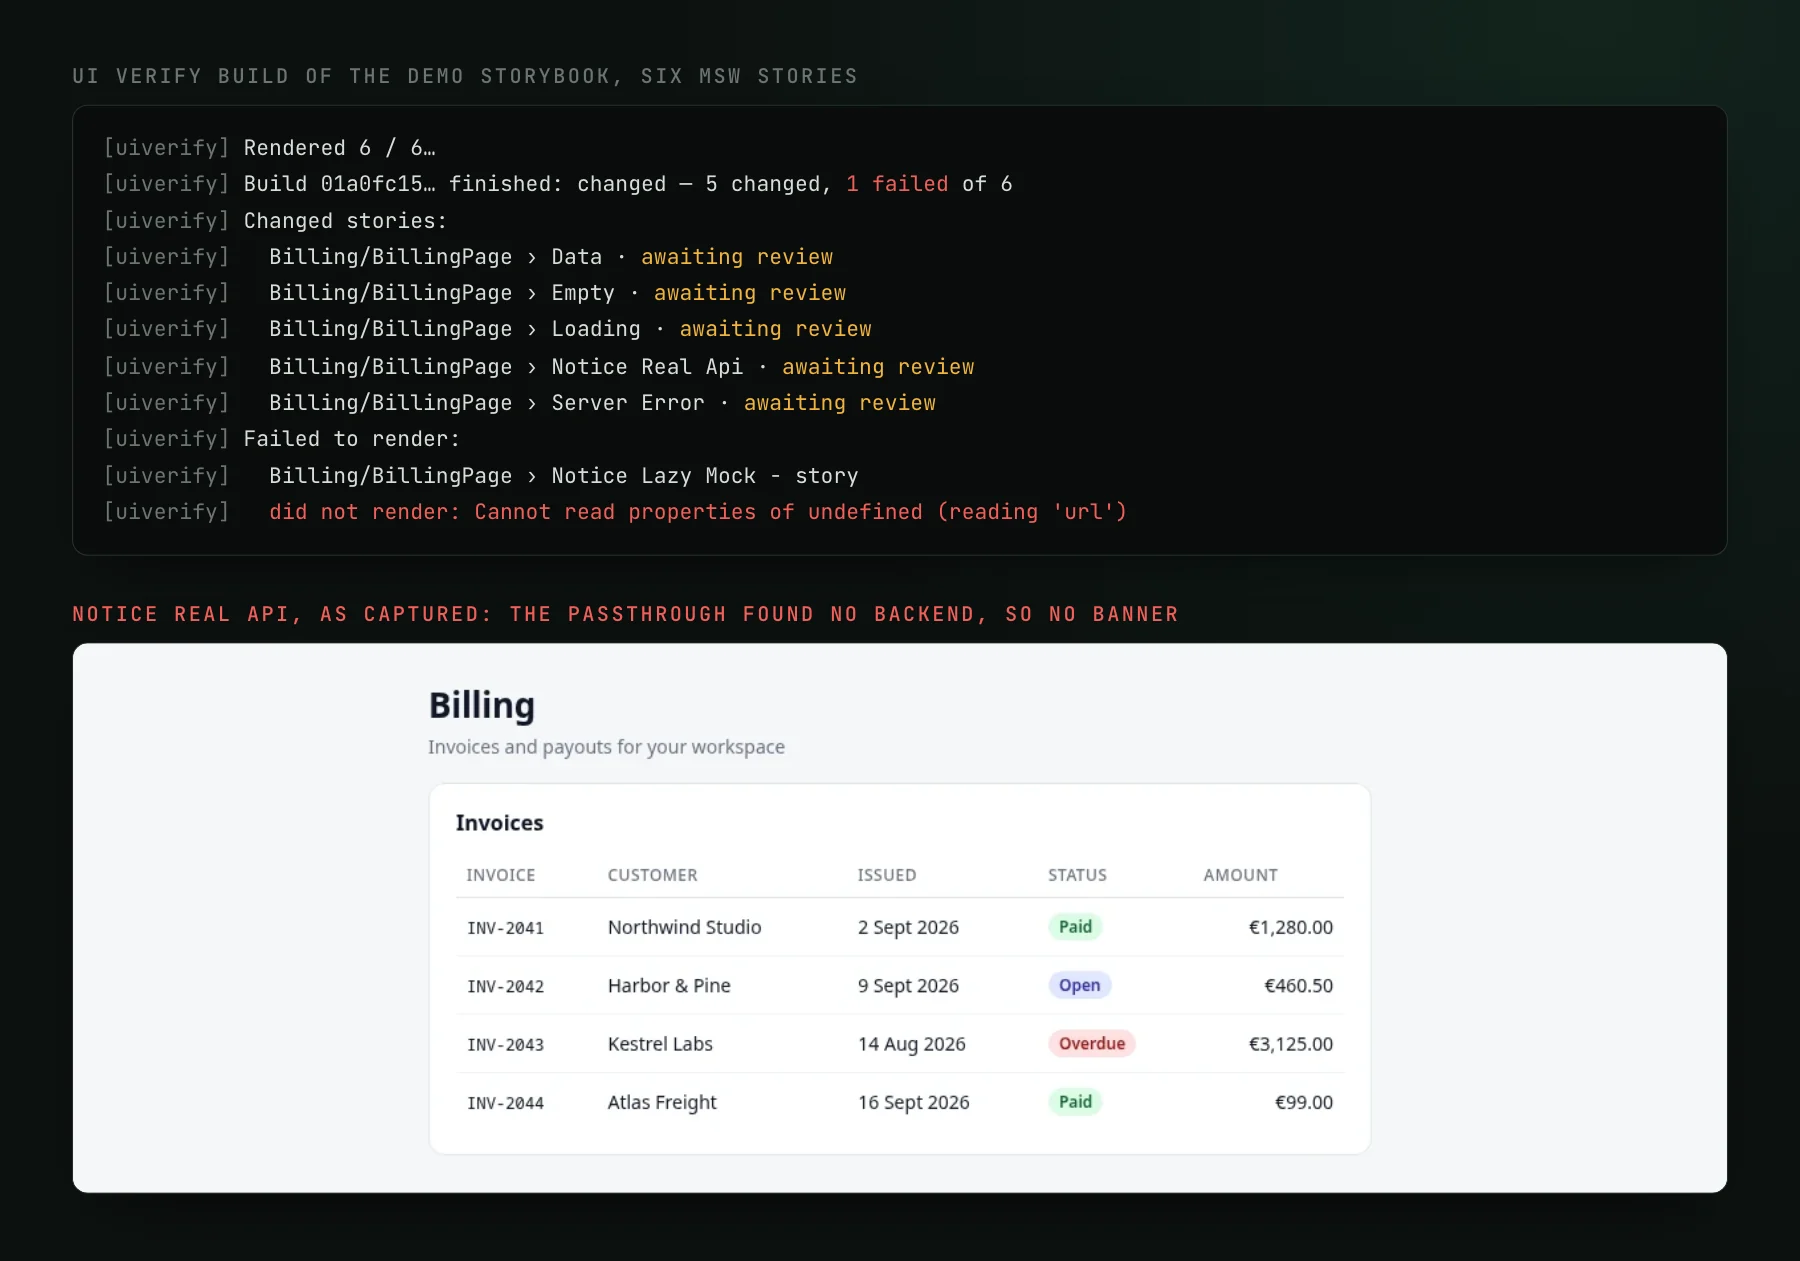Image resolution: width=1800 pixels, height=1261 pixels.
Task: Click the CUSTOMER column header
Action: (653, 875)
